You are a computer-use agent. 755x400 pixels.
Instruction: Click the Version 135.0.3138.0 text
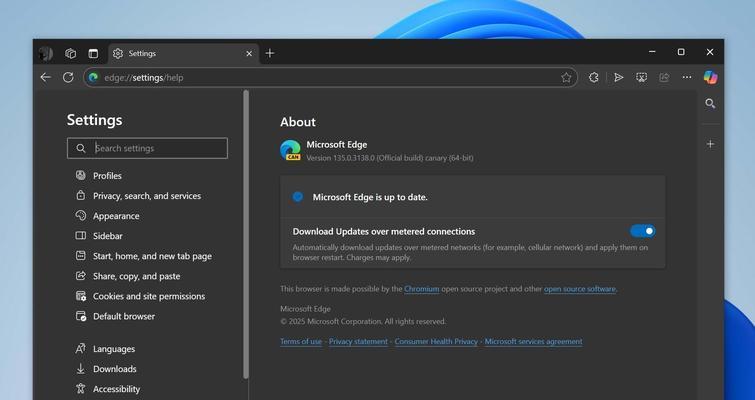pyautogui.click(x=390, y=158)
